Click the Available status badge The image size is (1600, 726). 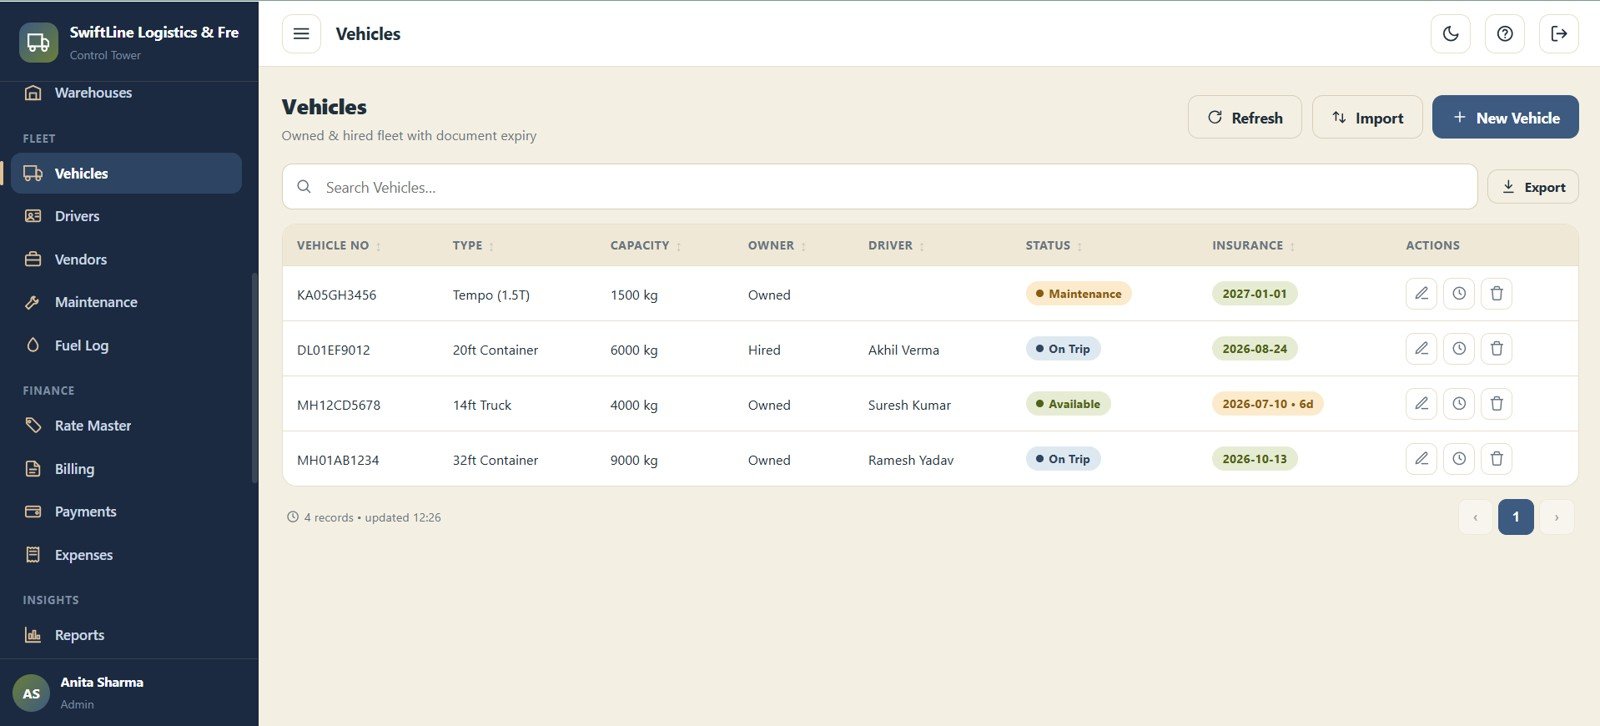pyautogui.click(x=1068, y=404)
